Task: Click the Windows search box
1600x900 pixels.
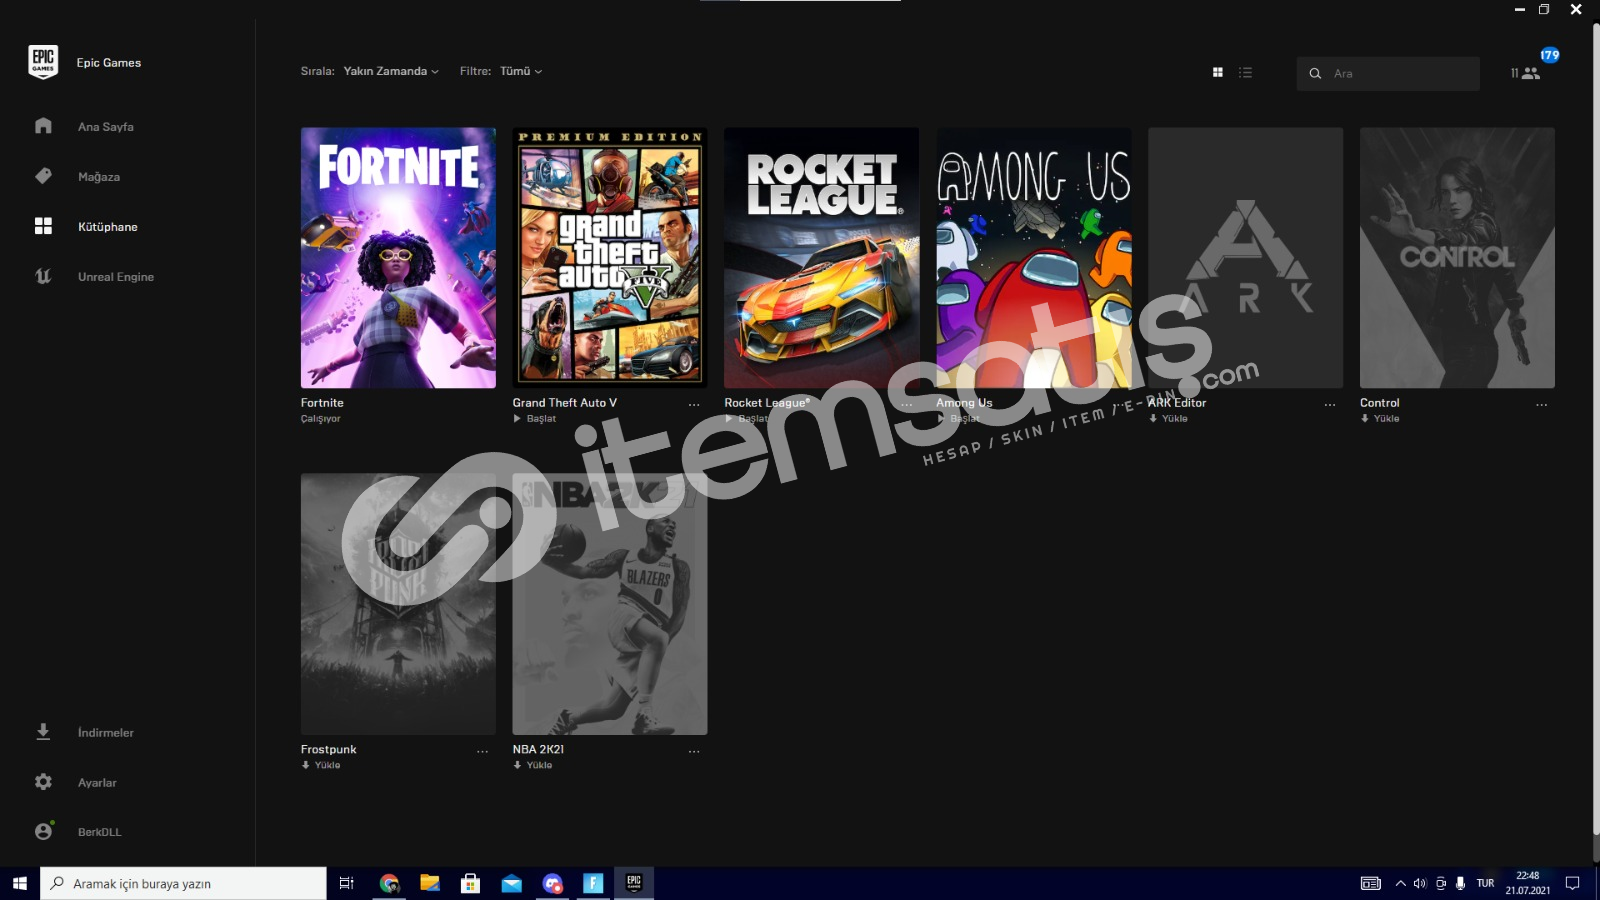Action: (183, 883)
